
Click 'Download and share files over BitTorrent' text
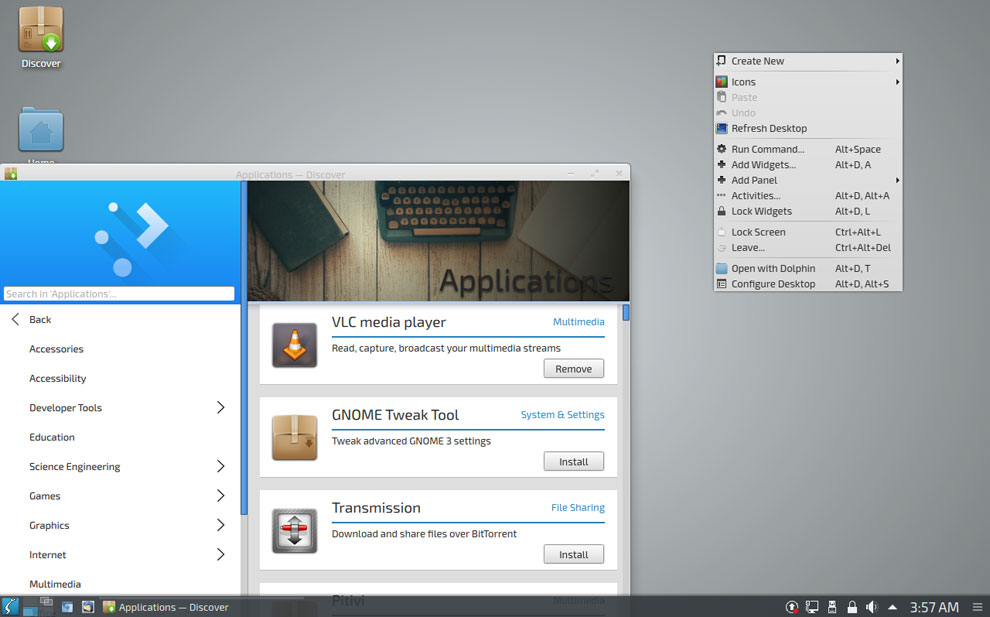tap(424, 534)
